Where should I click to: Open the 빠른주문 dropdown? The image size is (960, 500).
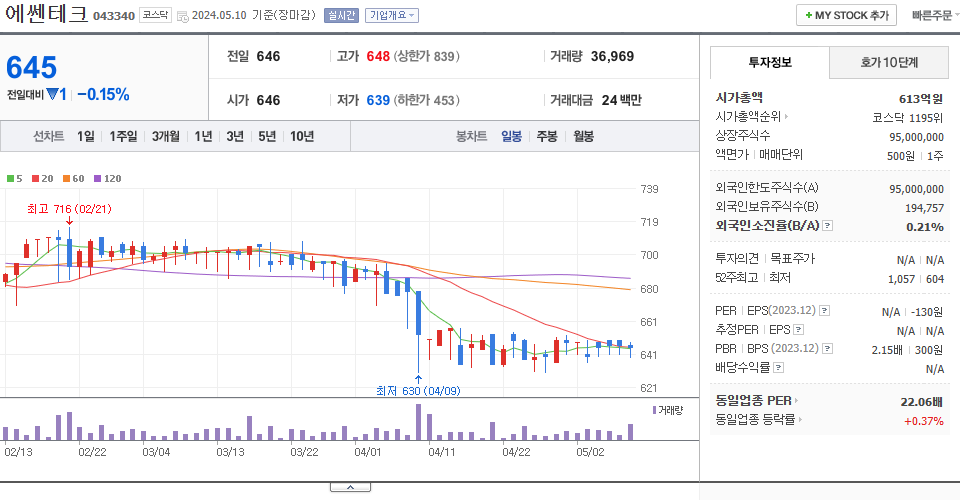pos(934,15)
